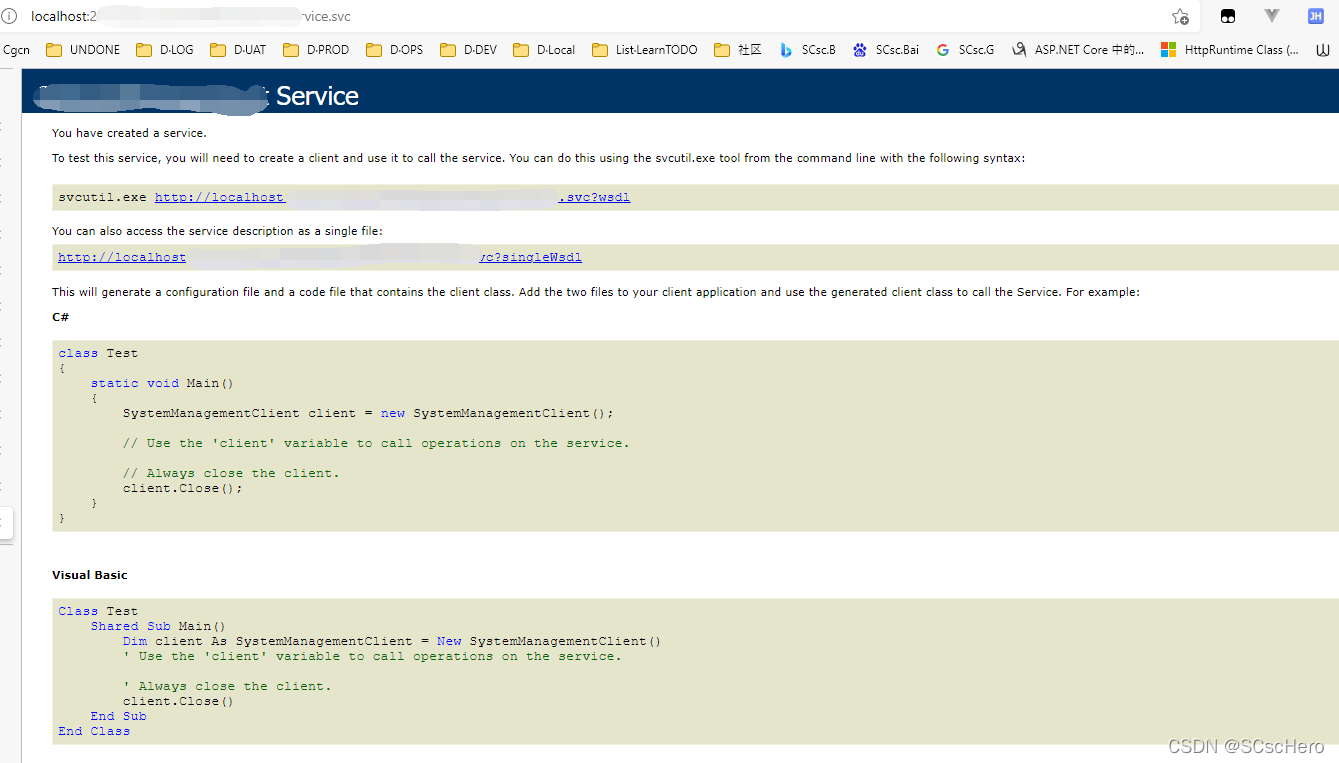Open the SCsc.B Bing bookmark

(x=807, y=49)
